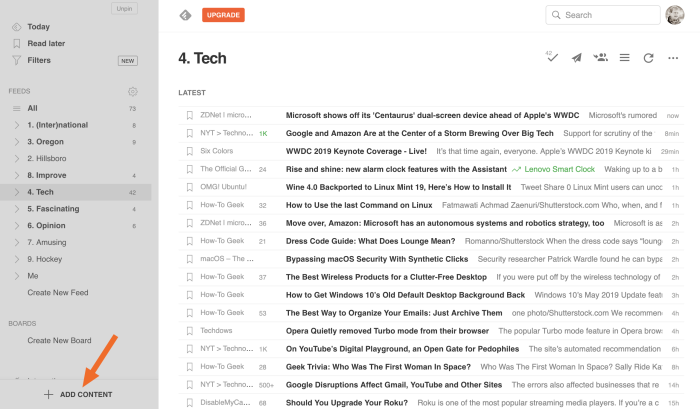Click the macOS – The ... source name
Image resolution: width=700 pixels, height=409 pixels.
pyautogui.click(x=227, y=259)
